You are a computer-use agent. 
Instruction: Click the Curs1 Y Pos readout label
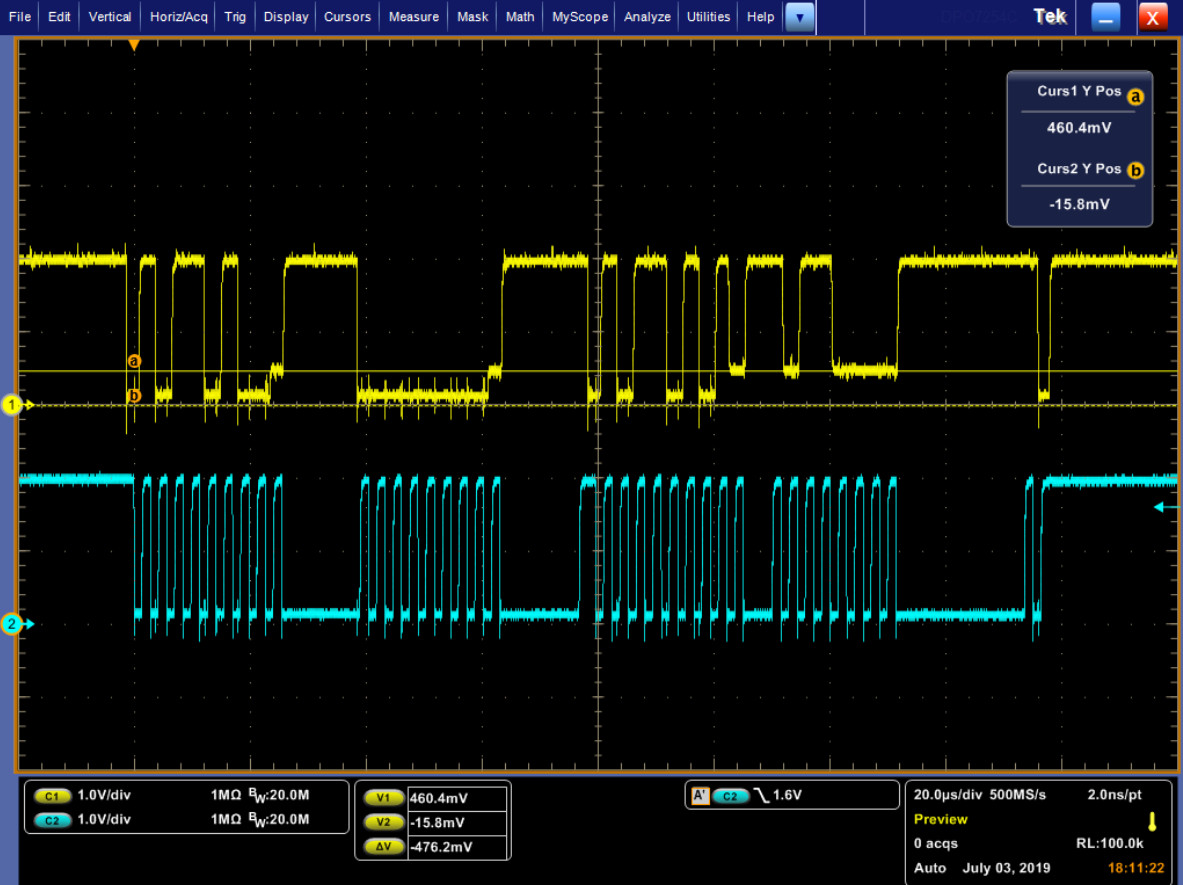[1079, 91]
